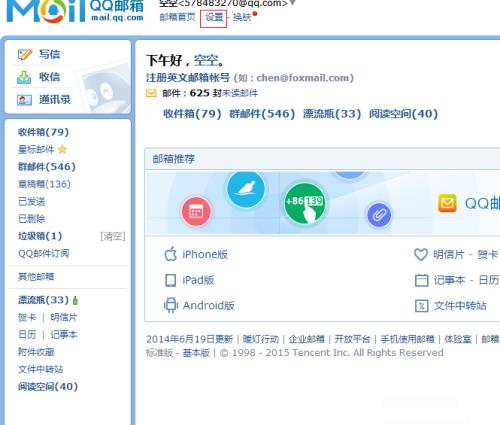The width and height of the screenshot is (500, 425).
Task: Click the 开放平台 footer link
Action: click(x=352, y=339)
